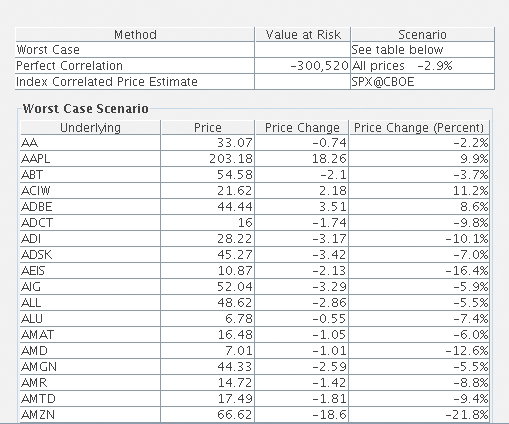Click the AMZN underlying cell
Image resolution: width=509 pixels, height=424 pixels.
coord(90,415)
